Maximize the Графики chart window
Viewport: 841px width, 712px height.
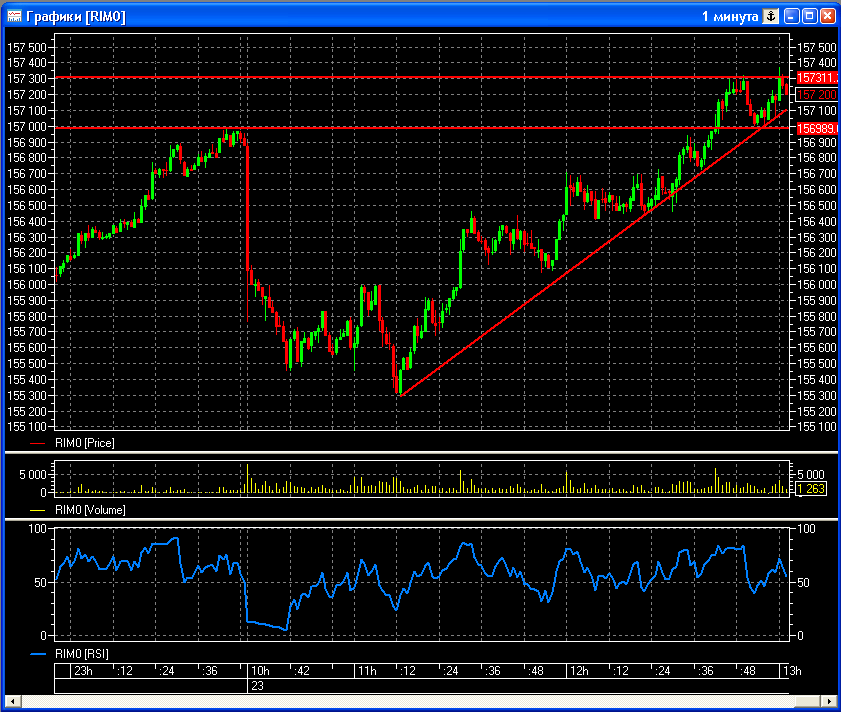809,16
